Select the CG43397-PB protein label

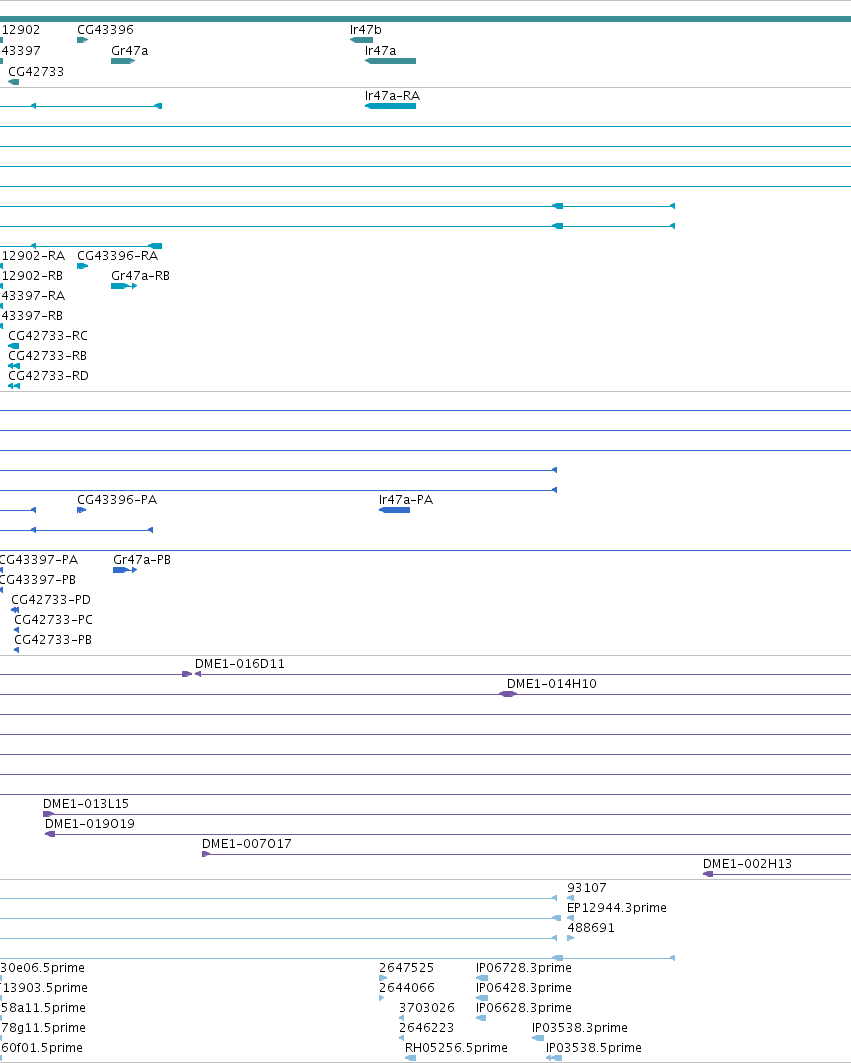coord(38,580)
